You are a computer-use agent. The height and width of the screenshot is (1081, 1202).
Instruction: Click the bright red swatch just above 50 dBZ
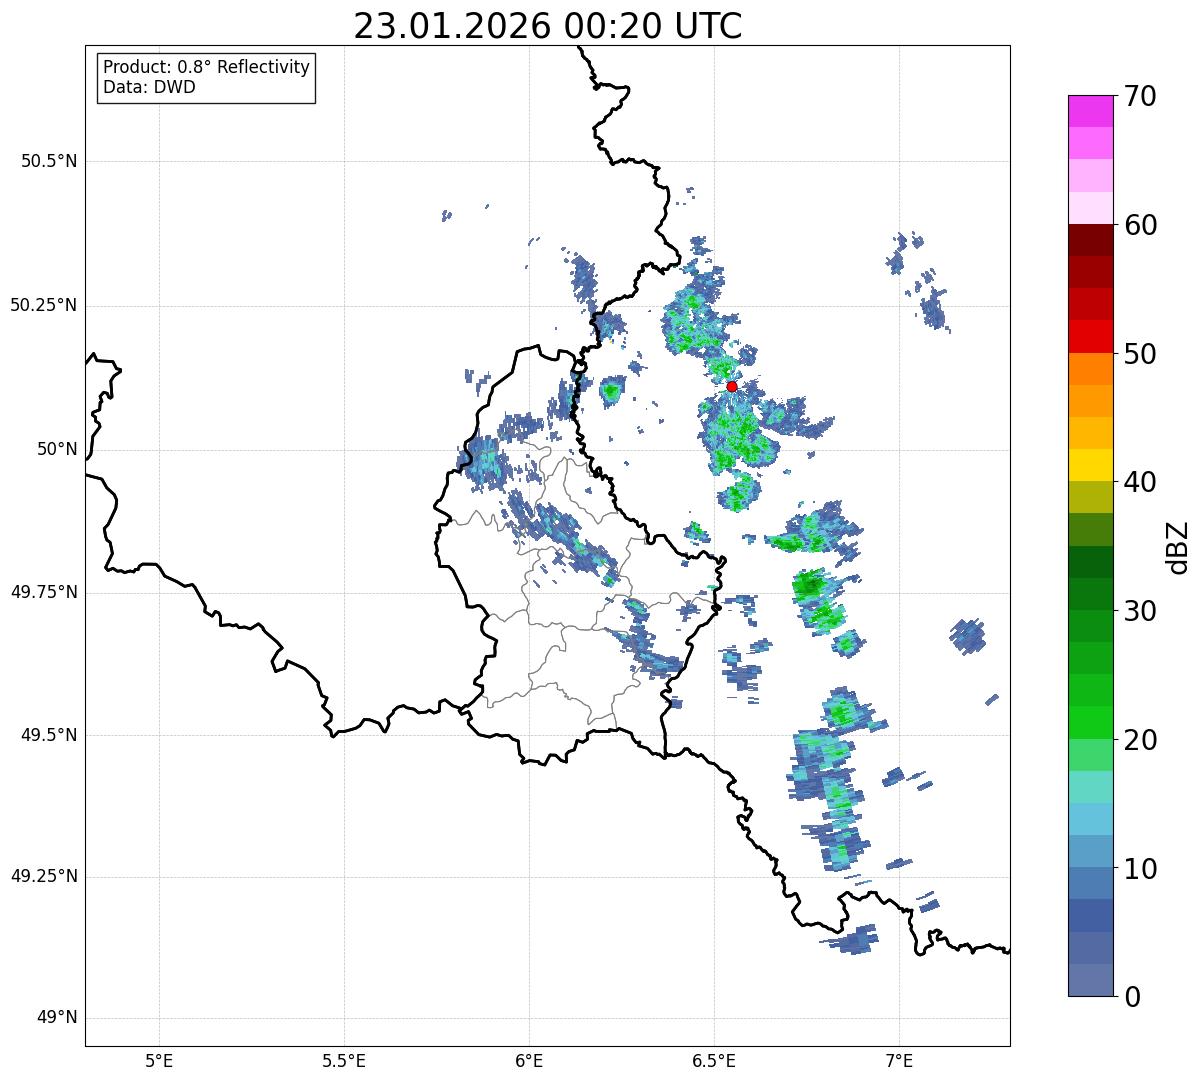pyautogui.click(x=1091, y=337)
